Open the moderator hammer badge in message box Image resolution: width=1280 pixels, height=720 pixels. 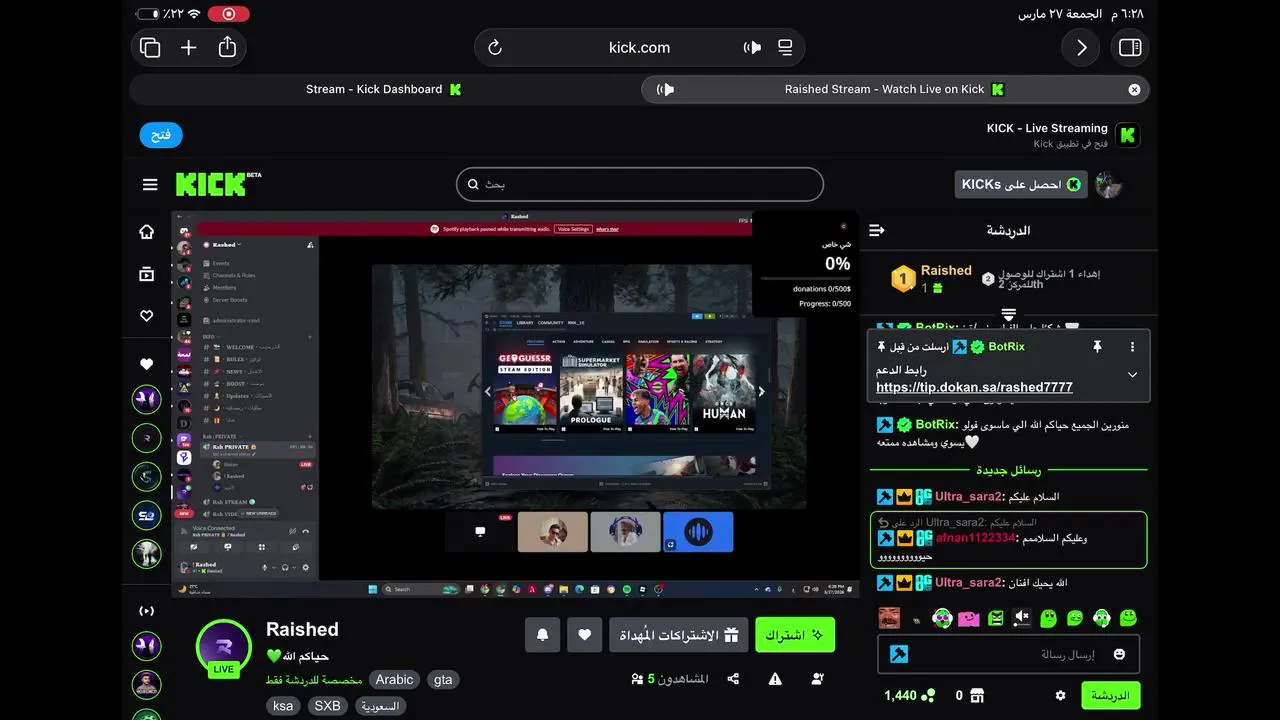point(898,654)
